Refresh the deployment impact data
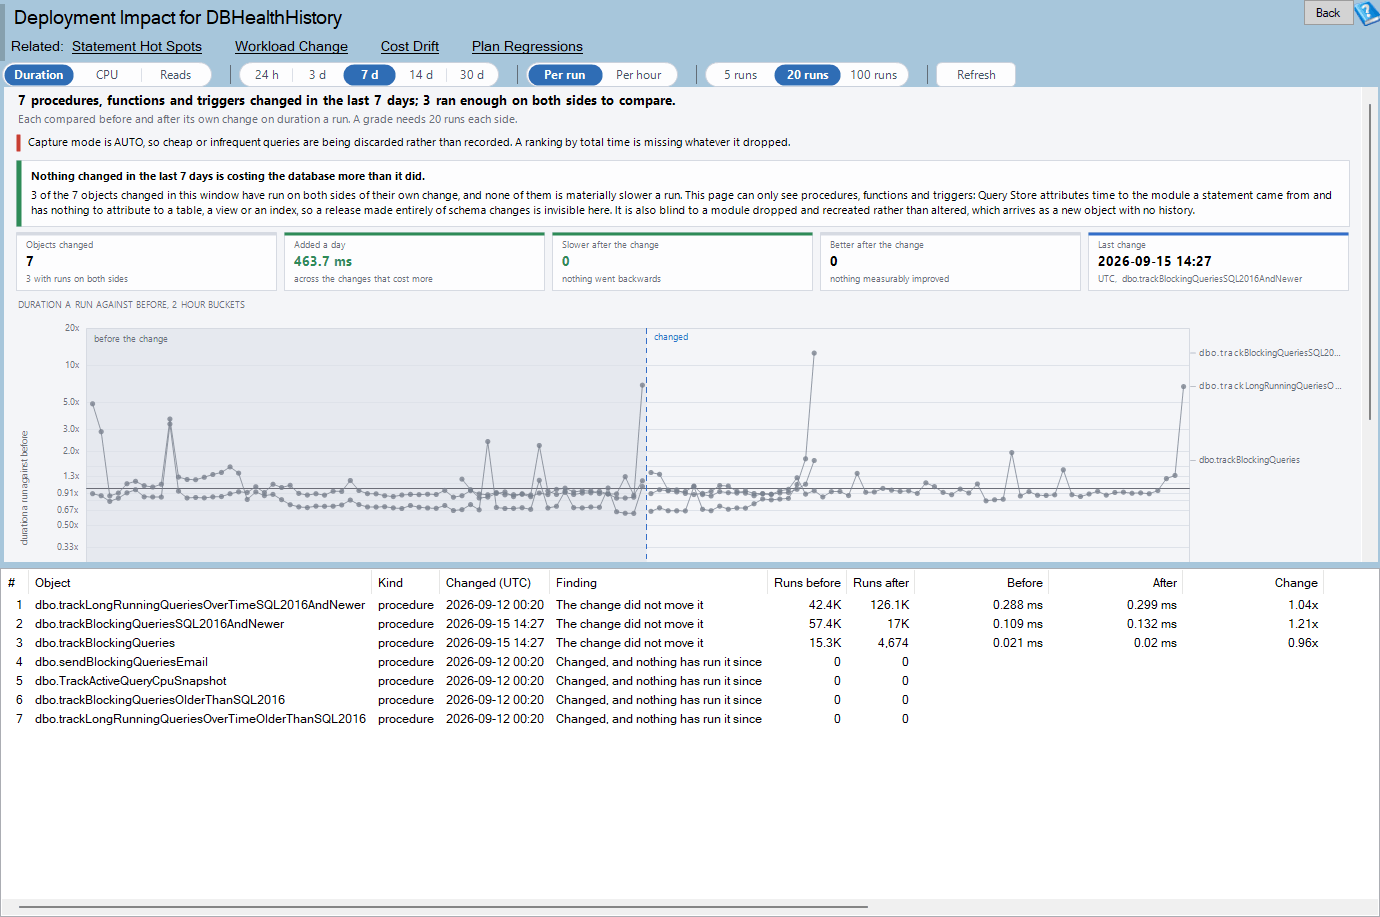The height and width of the screenshot is (917, 1380). coord(976,75)
